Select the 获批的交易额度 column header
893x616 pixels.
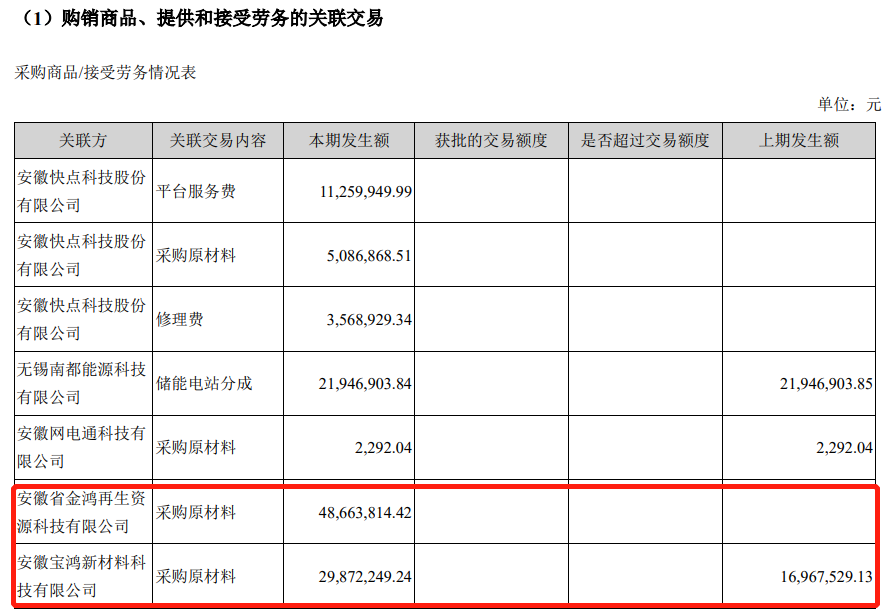(491, 141)
